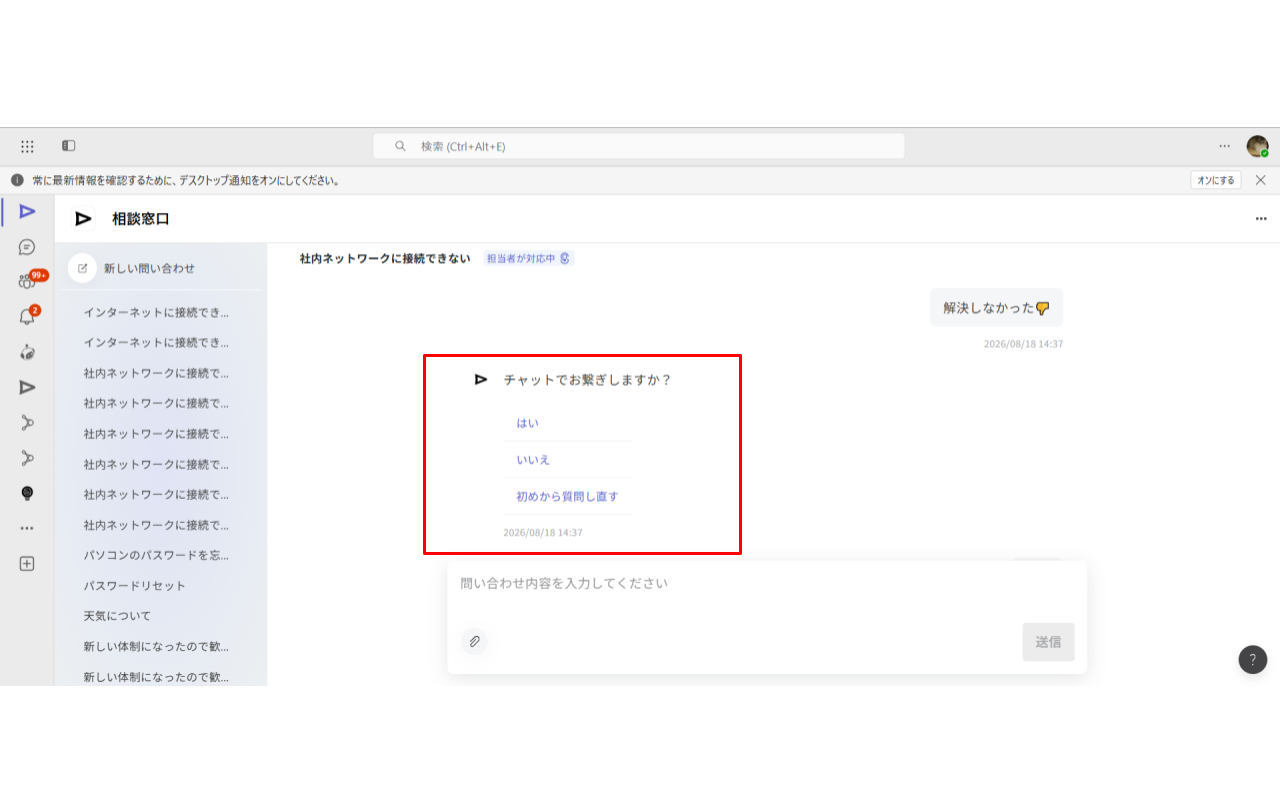This screenshot has height=800, width=1280.
Task: Click the オンにする notification button
Action: pyautogui.click(x=1216, y=180)
